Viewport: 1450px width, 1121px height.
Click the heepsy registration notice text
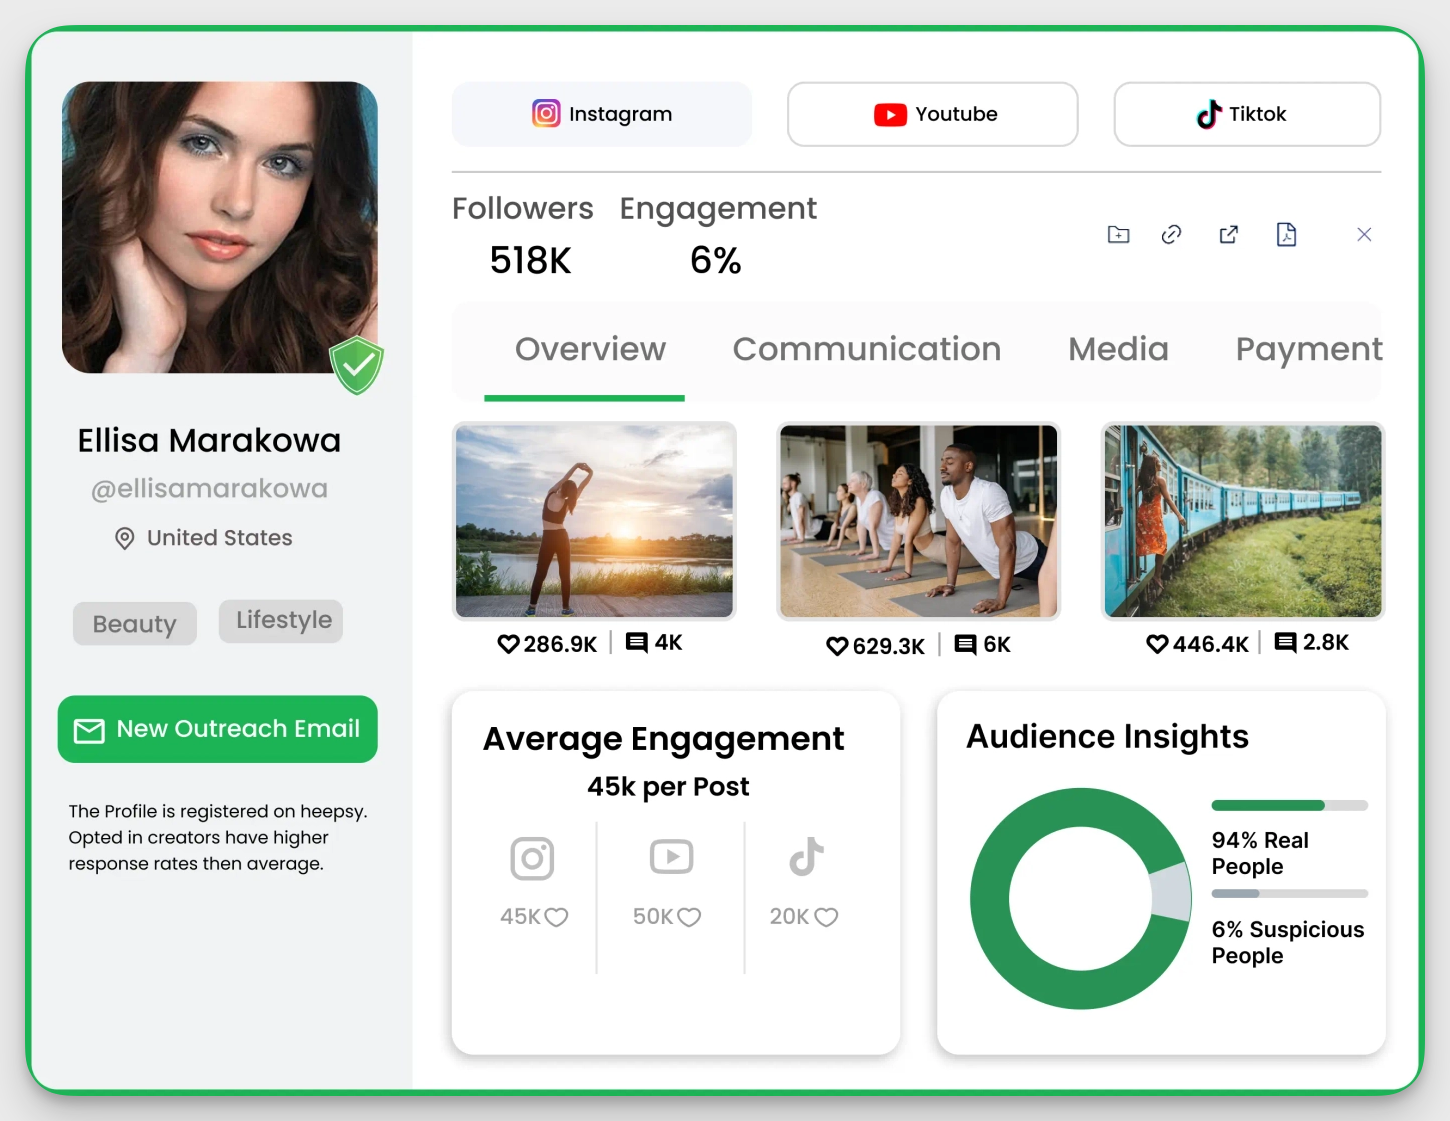(218, 837)
